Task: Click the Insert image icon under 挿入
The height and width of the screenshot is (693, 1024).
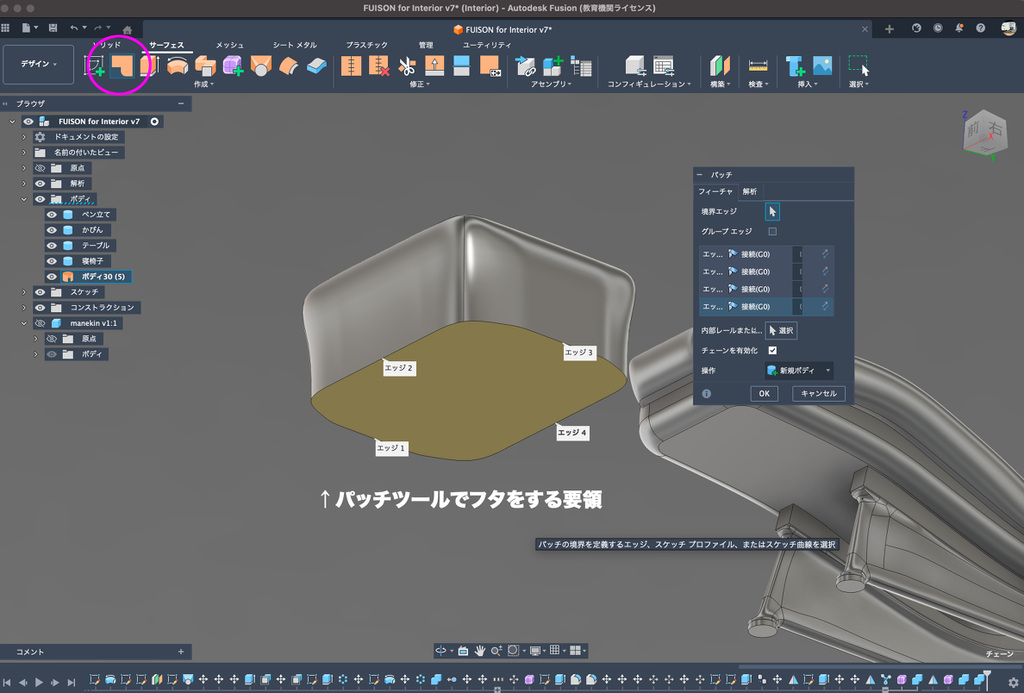Action: [x=822, y=66]
